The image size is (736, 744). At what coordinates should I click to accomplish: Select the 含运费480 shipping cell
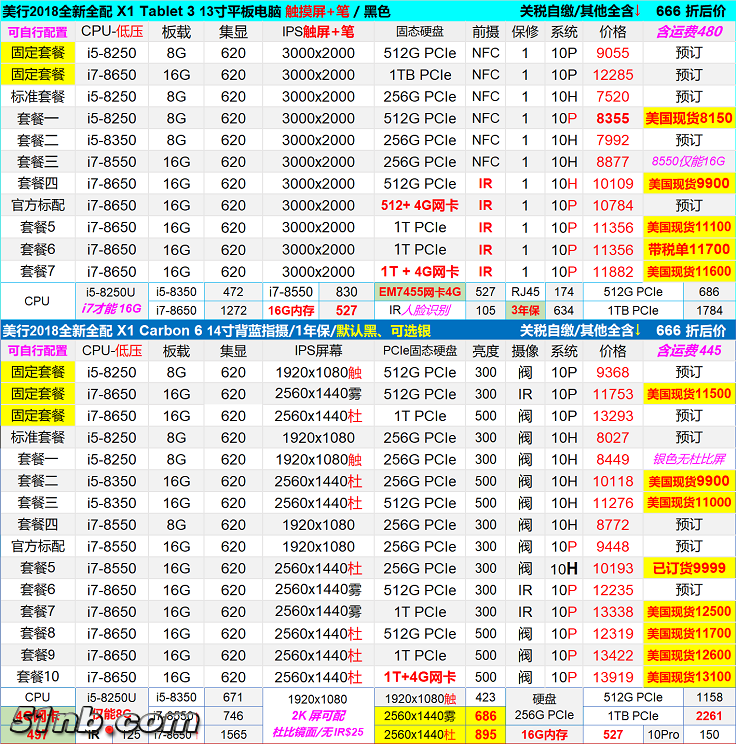pyautogui.click(x=688, y=31)
